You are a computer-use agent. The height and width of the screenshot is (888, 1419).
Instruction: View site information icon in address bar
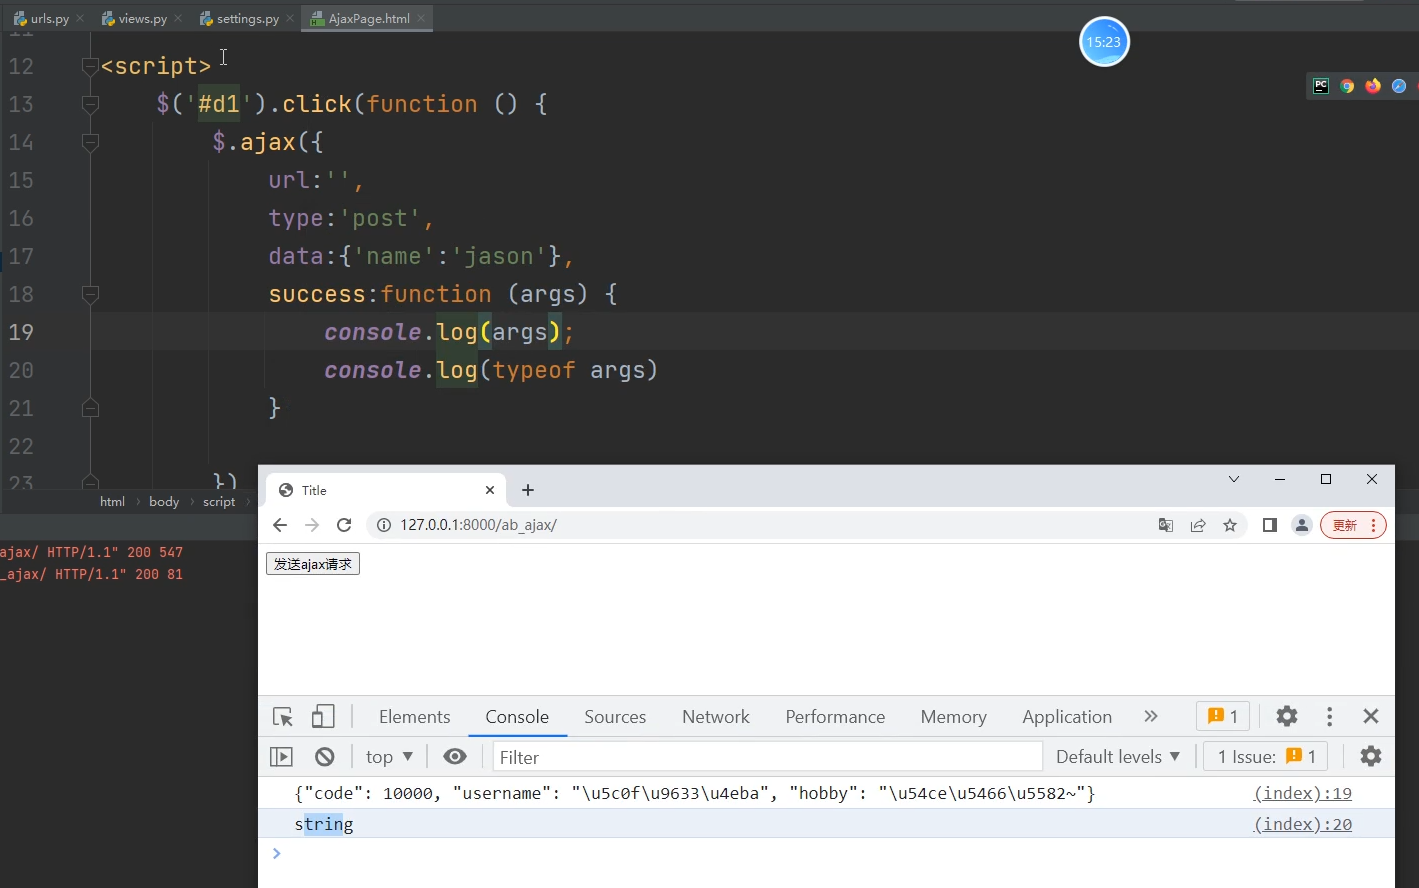pyautogui.click(x=384, y=525)
